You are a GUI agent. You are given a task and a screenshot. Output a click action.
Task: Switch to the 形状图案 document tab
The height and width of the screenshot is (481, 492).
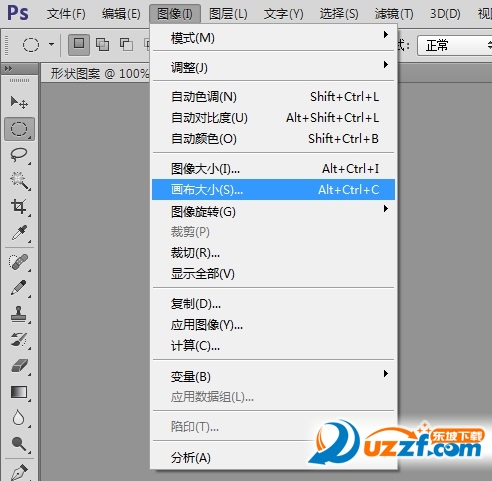coord(98,74)
